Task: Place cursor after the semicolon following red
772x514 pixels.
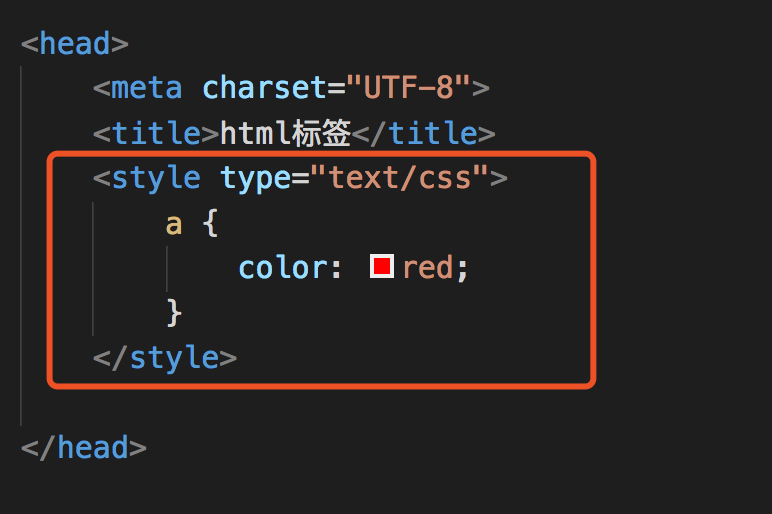Action: [x=470, y=267]
